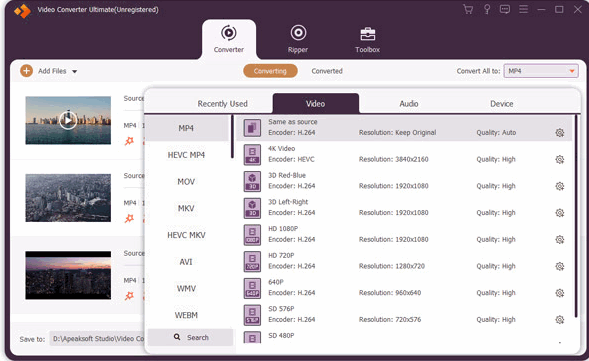This screenshot has width=589, height=361.
Task: Open settings gear for HD 1080P
Action: click(x=560, y=239)
